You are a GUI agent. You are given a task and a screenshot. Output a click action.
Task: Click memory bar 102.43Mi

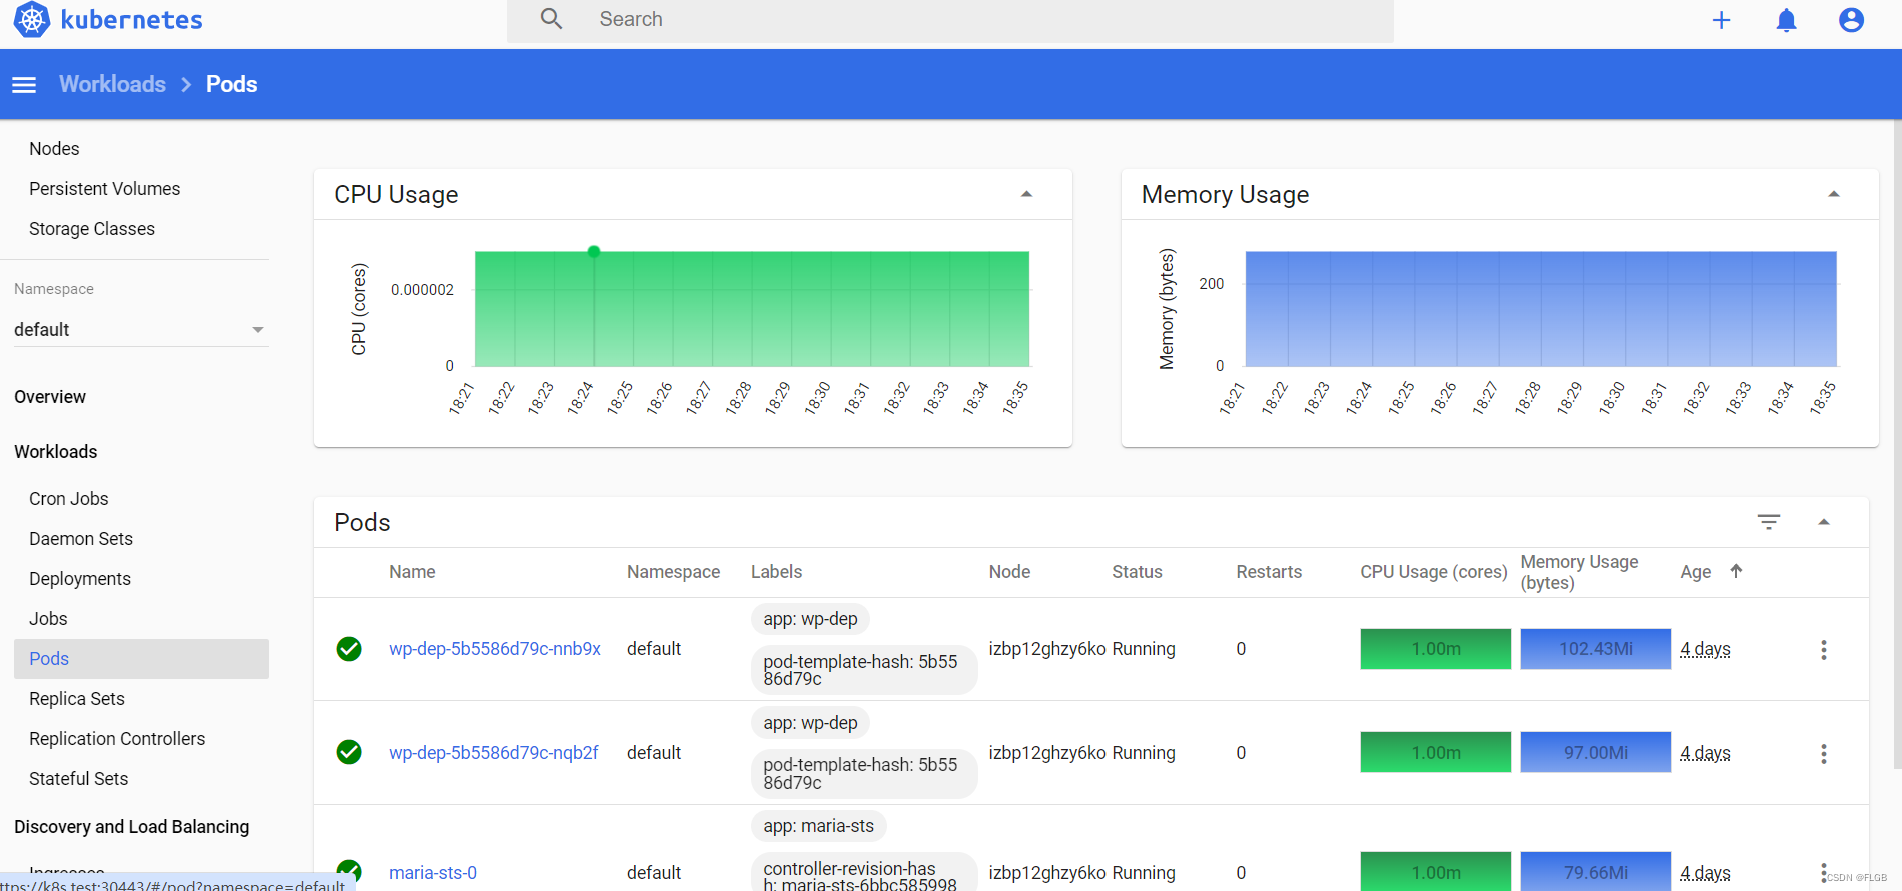(x=1595, y=649)
